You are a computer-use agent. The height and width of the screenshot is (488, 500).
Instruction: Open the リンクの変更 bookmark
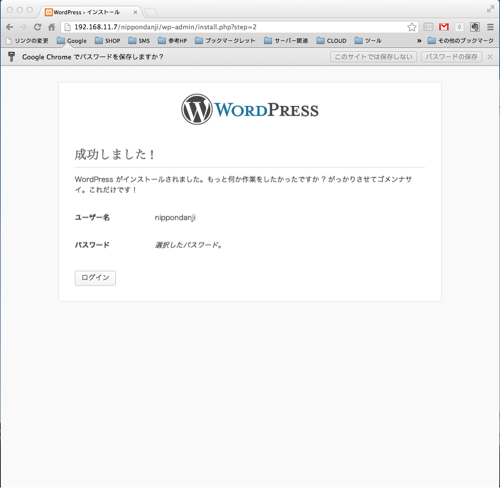click(x=28, y=41)
